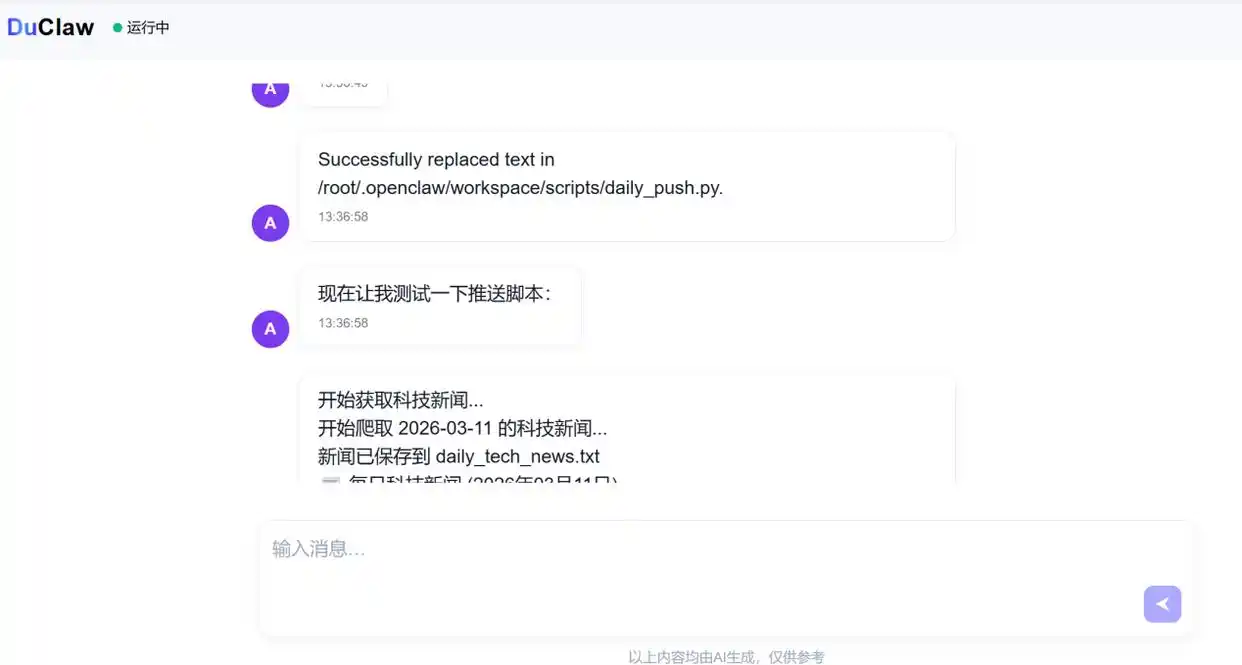Click the timestamp below the test script message

click(345, 323)
